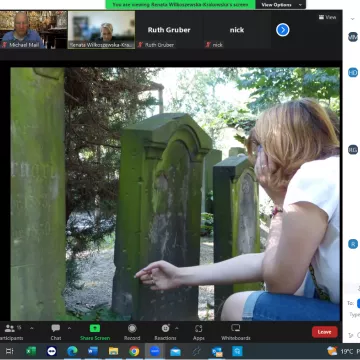Open the View Options dropdown

pyautogui.click(x=281, y=5)
